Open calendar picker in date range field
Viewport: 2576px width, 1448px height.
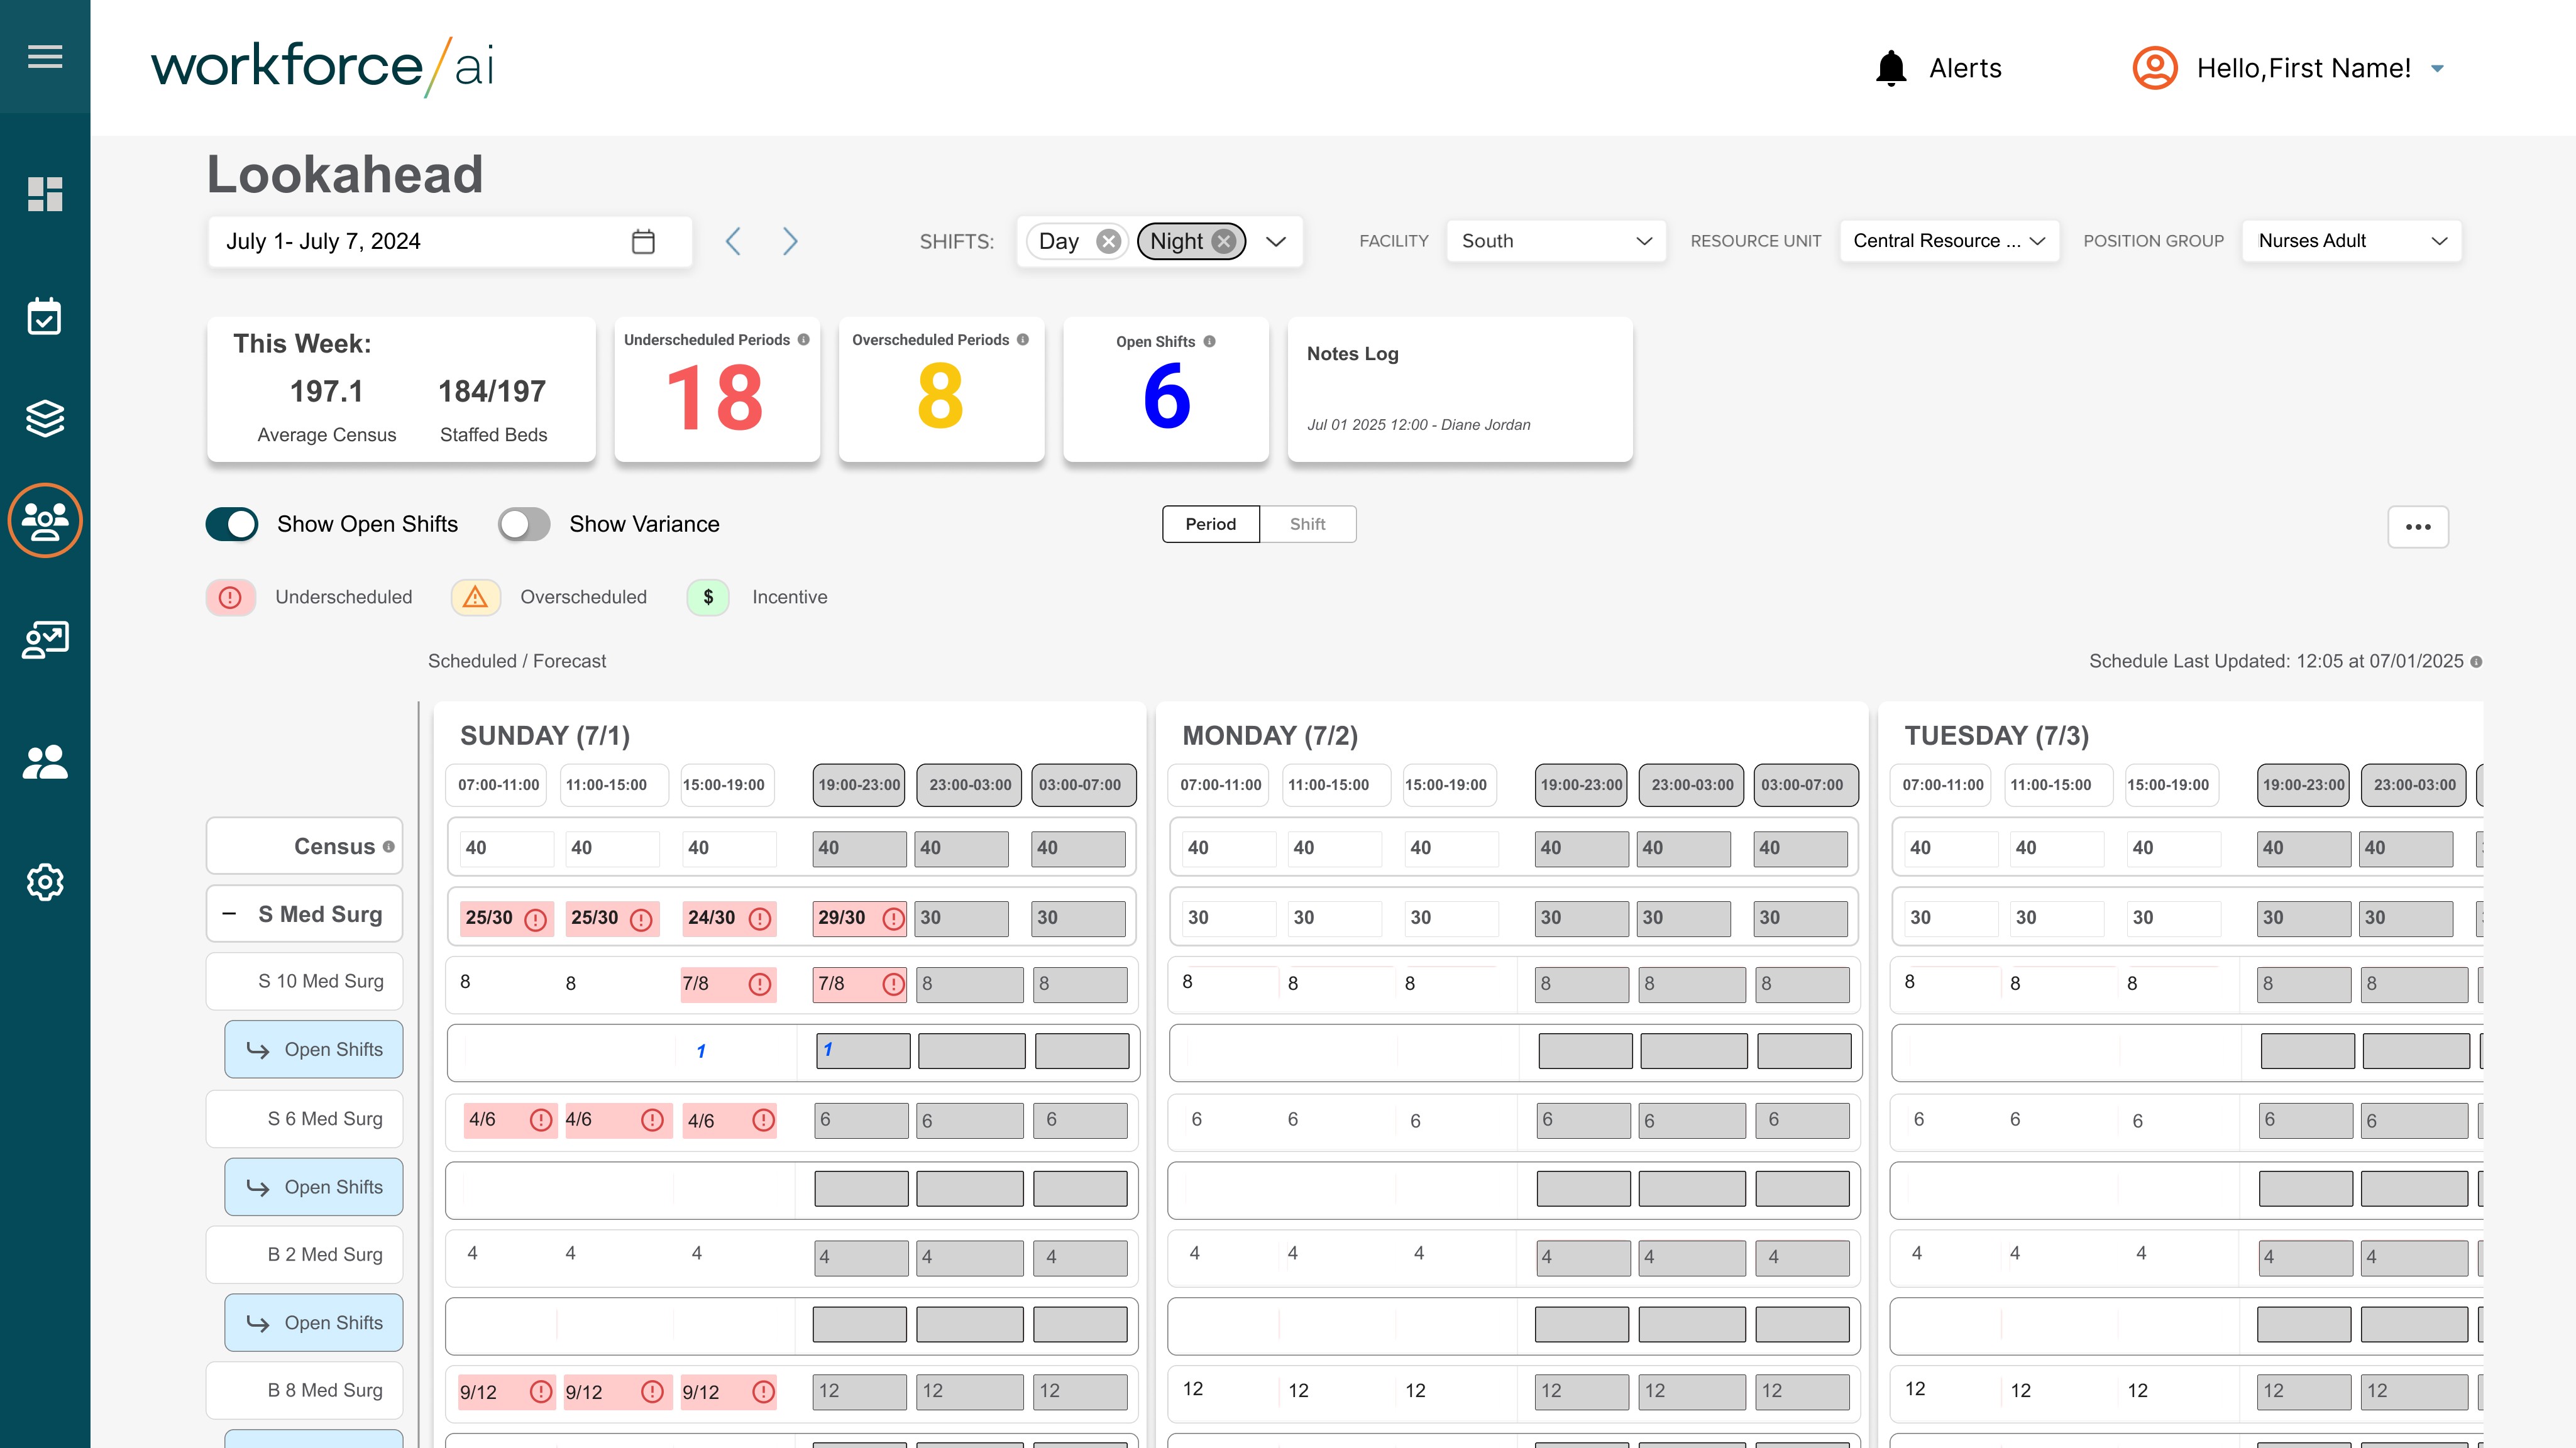[x=643, y=241]
